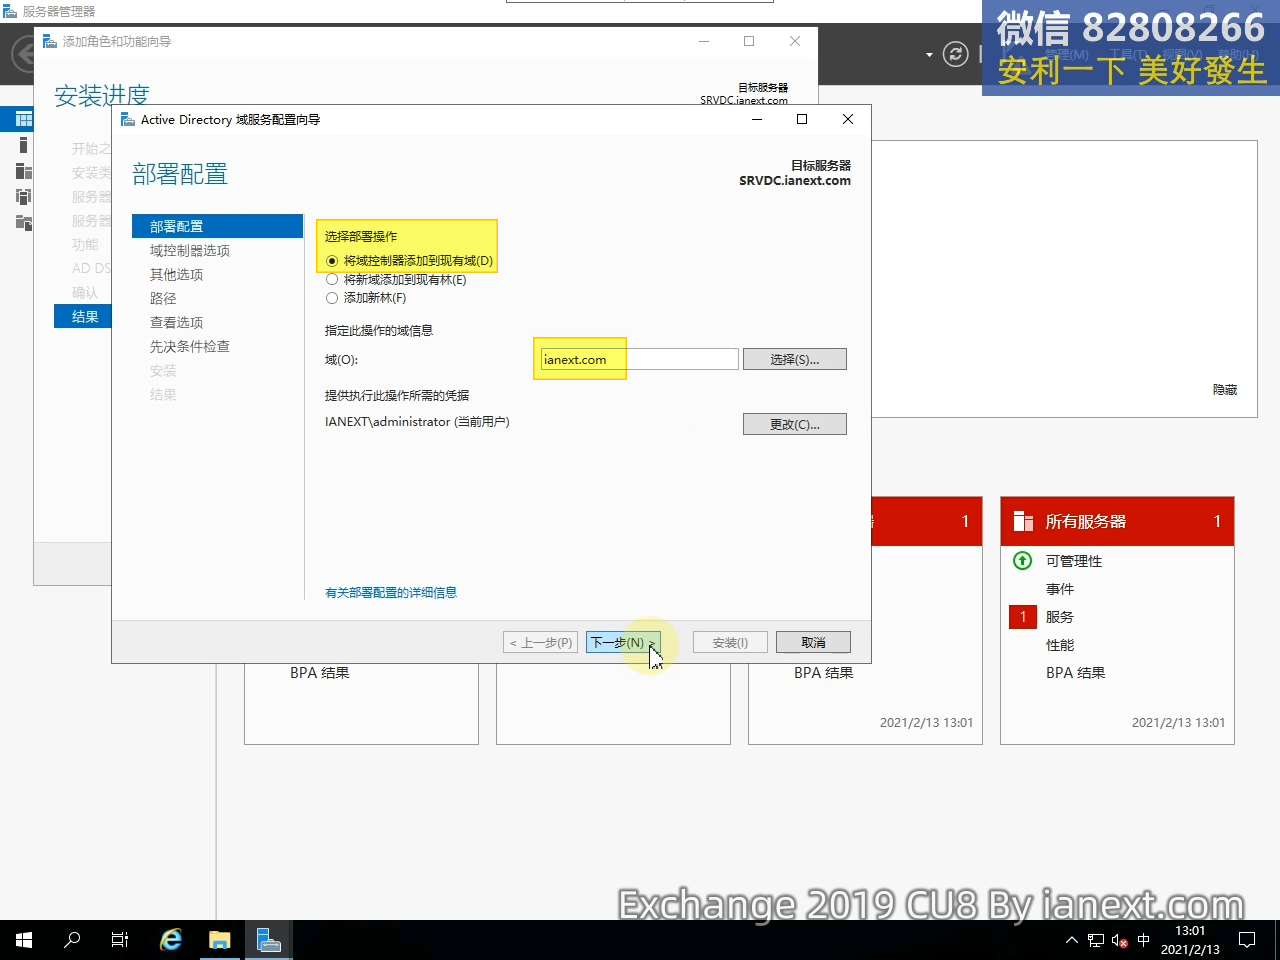The height and width of the screenshot is (960, 1280).
Task: Click the 下一步(N) next button
Action: (x=623, y=642)
